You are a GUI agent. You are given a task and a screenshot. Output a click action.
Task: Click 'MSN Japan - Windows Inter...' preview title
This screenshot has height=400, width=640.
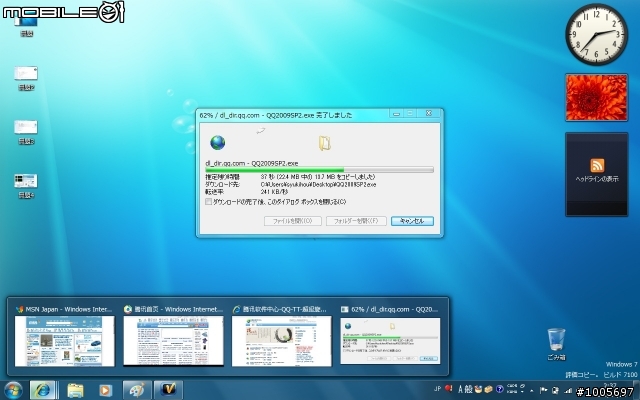(x=69, y=309)
